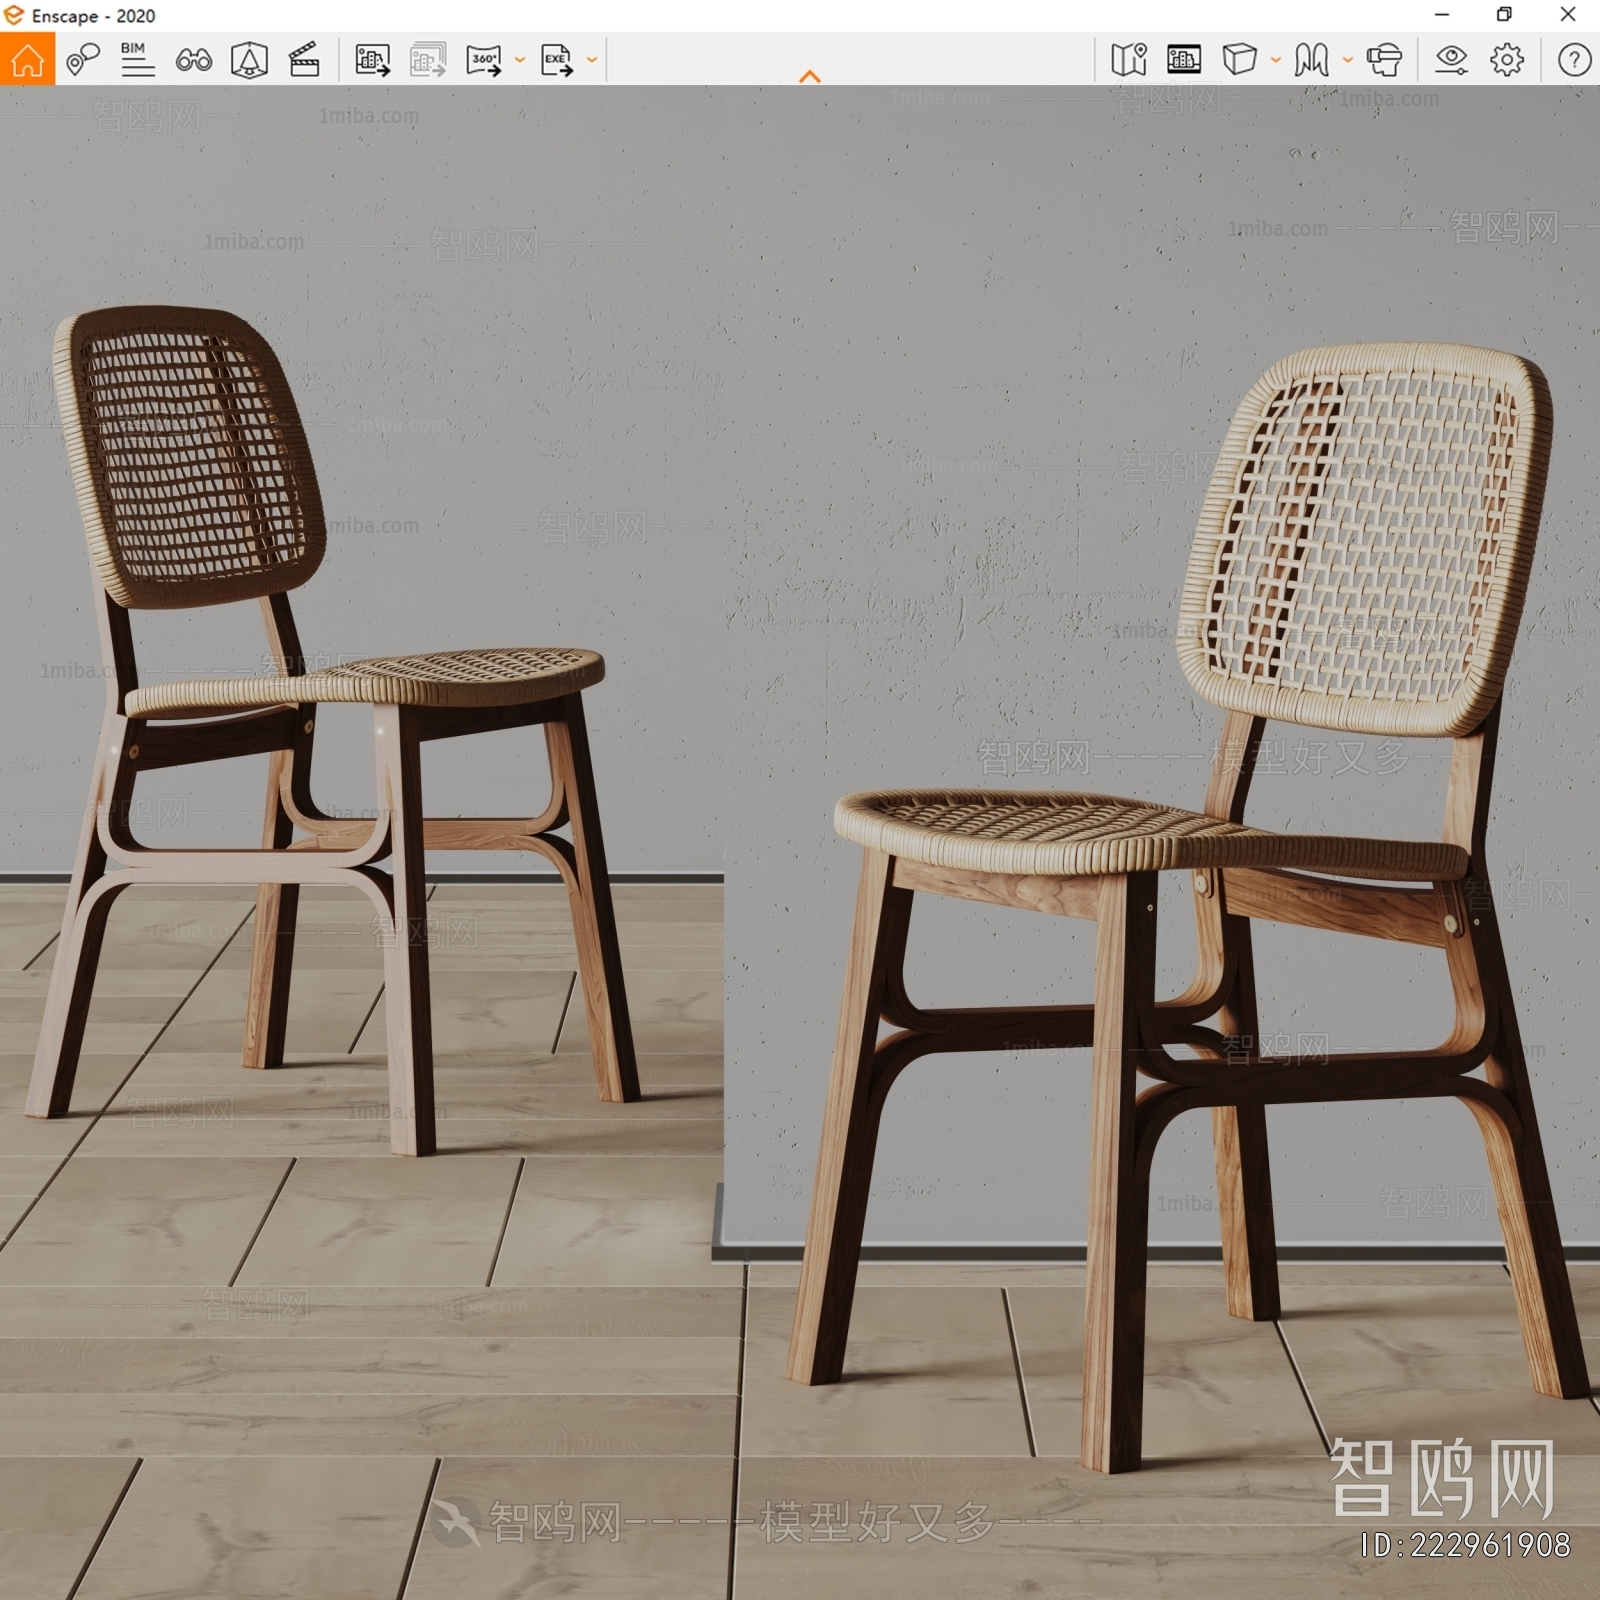The height and width of the screenshot is (1600, 1600).
Task: Open the Help question mark icon
Action: coord(1574,60)
